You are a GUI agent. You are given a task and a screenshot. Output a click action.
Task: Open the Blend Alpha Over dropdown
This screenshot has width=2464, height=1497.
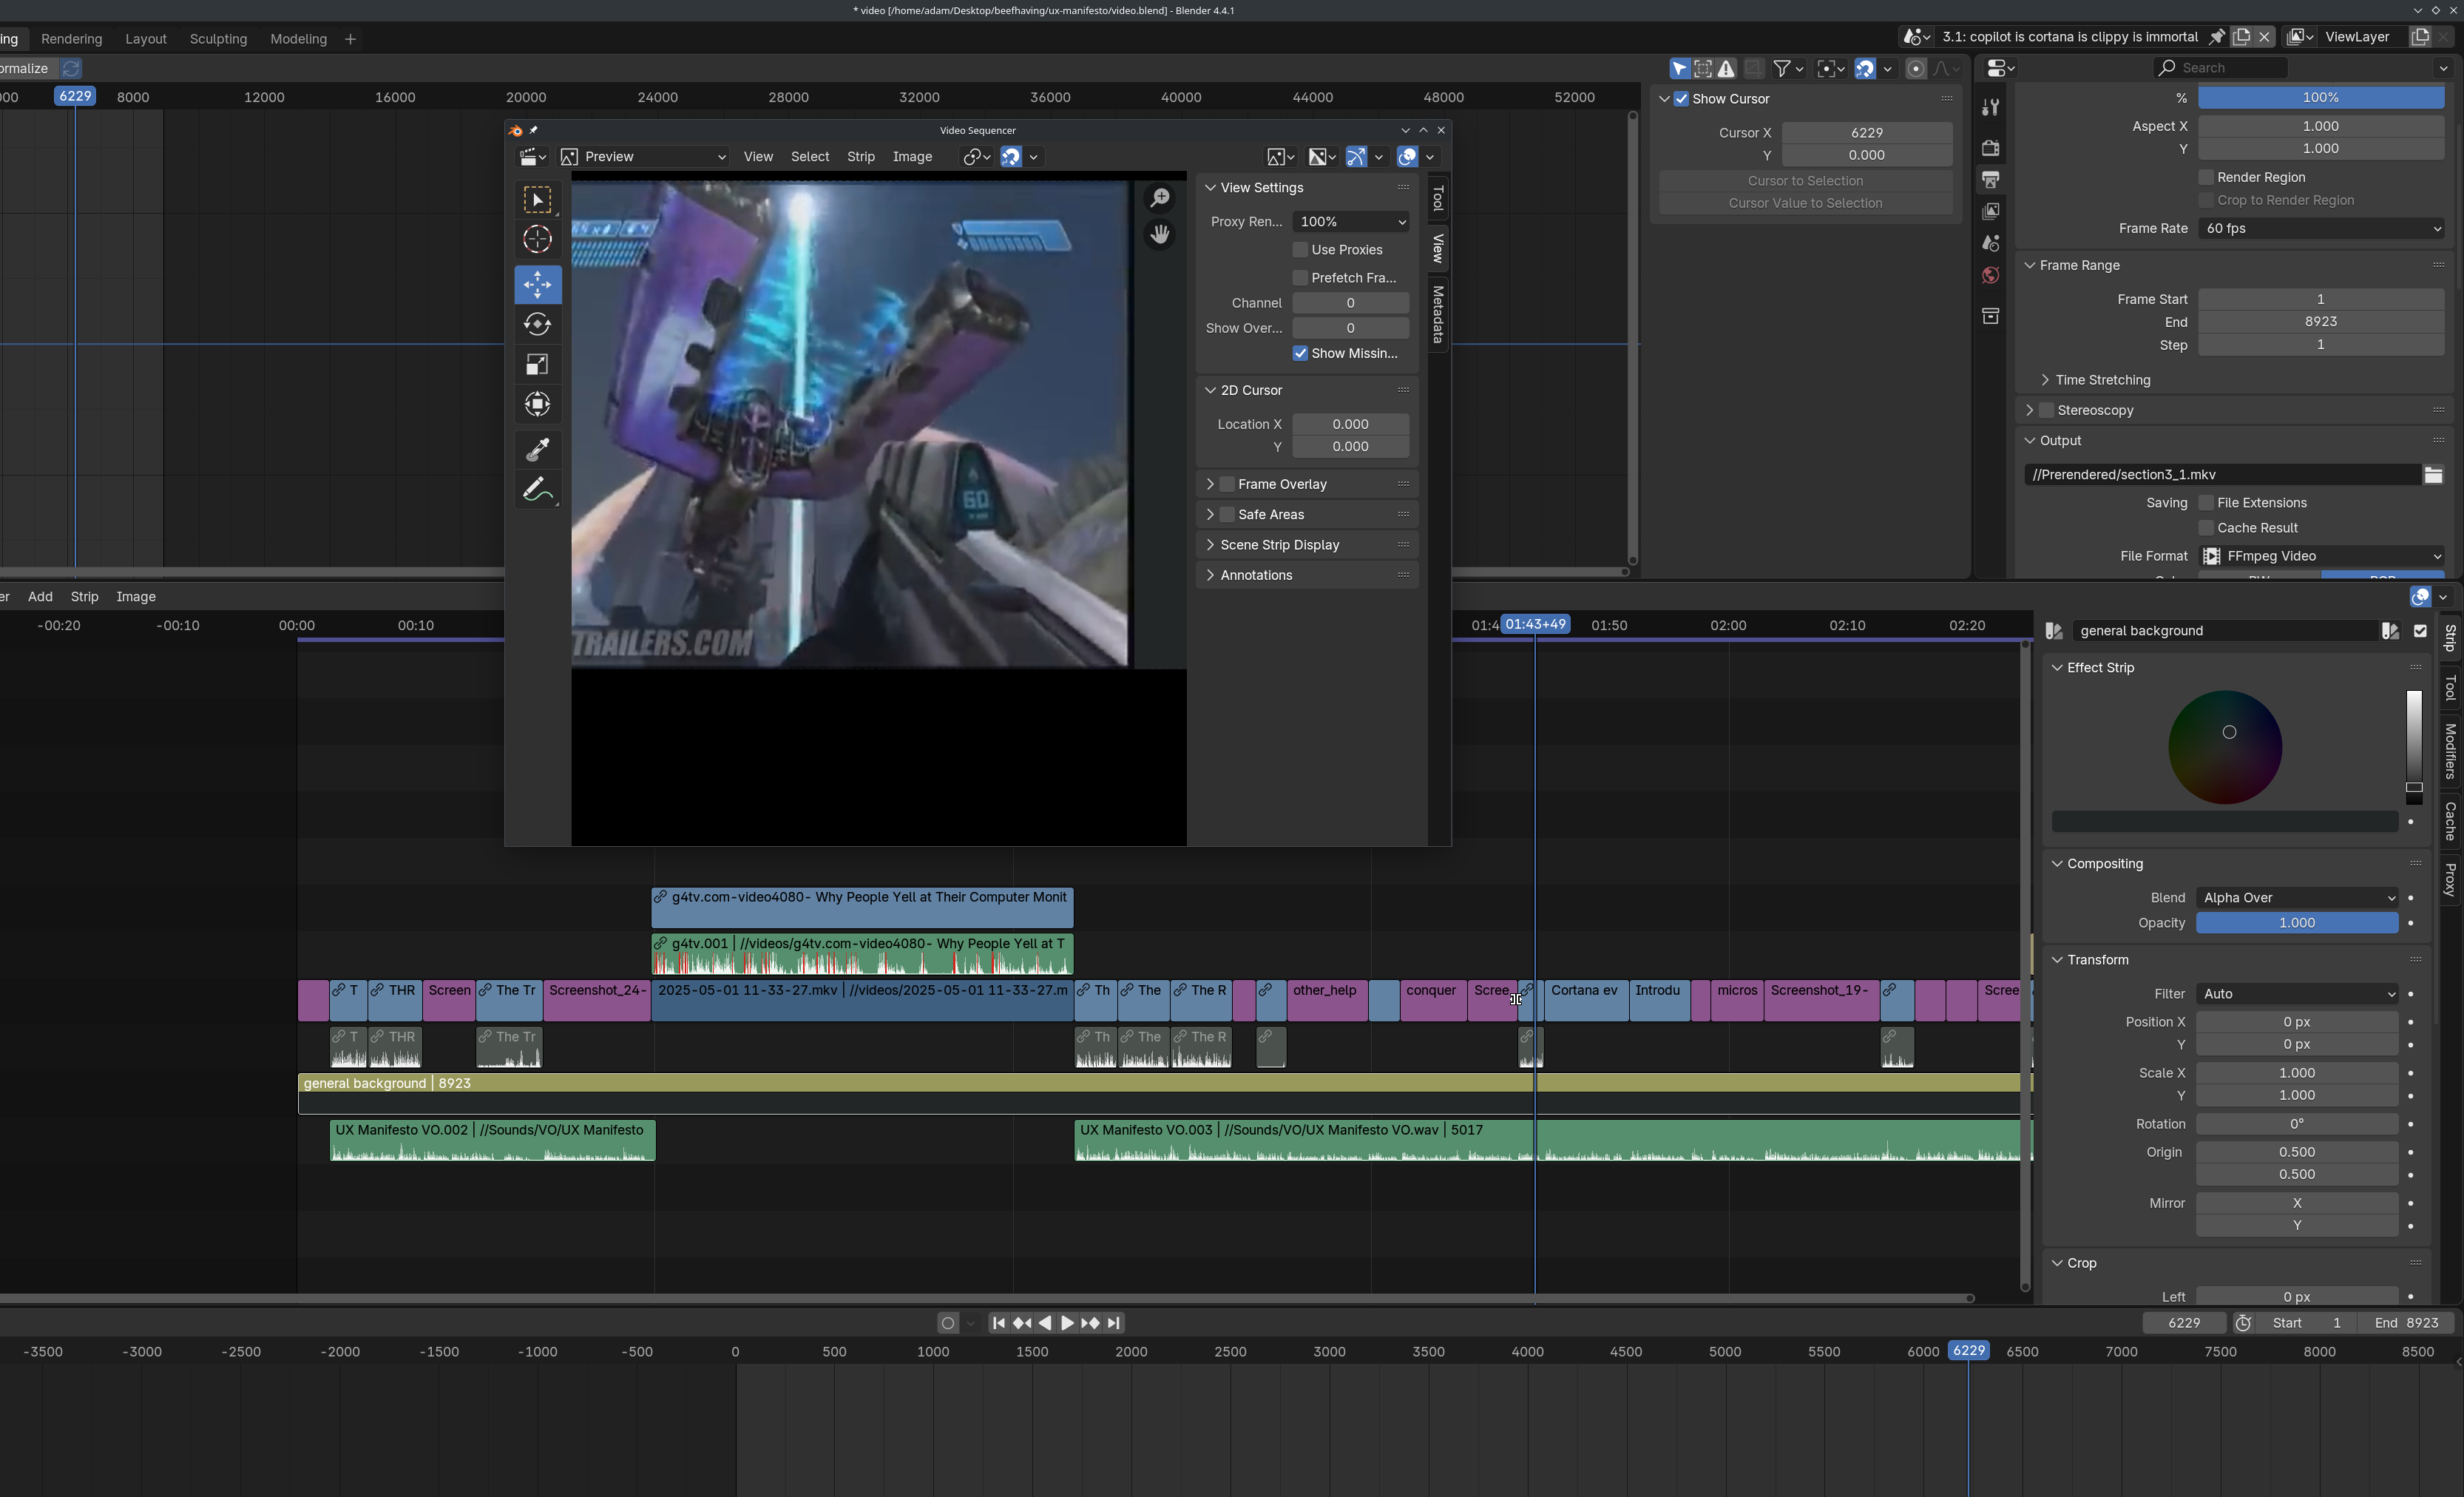point(2297,898)
